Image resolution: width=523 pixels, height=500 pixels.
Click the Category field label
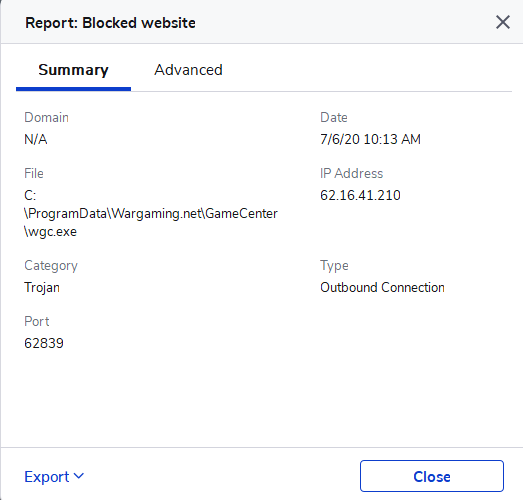(x=51, y=266)
